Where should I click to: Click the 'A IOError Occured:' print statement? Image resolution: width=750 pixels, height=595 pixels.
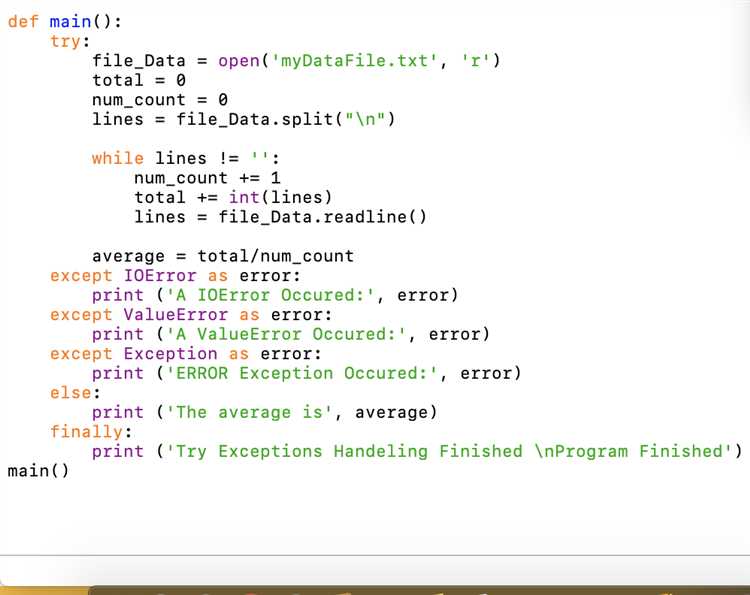[275, 295]
